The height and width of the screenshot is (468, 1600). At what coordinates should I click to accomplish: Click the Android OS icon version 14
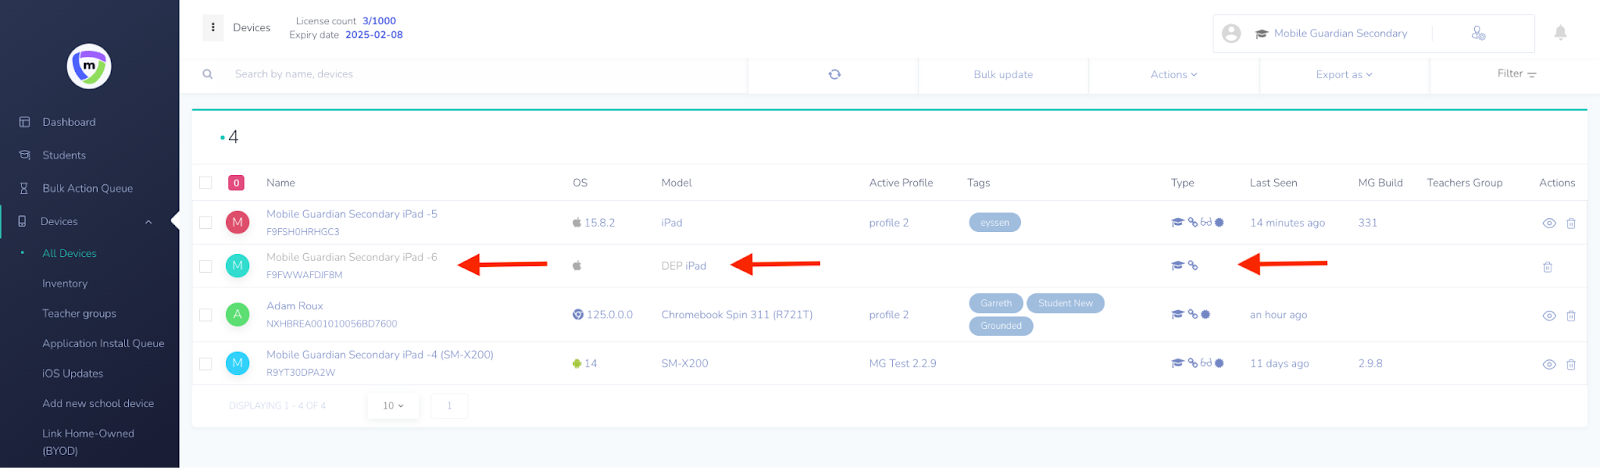pyautogui.click(x=577, y=363)
